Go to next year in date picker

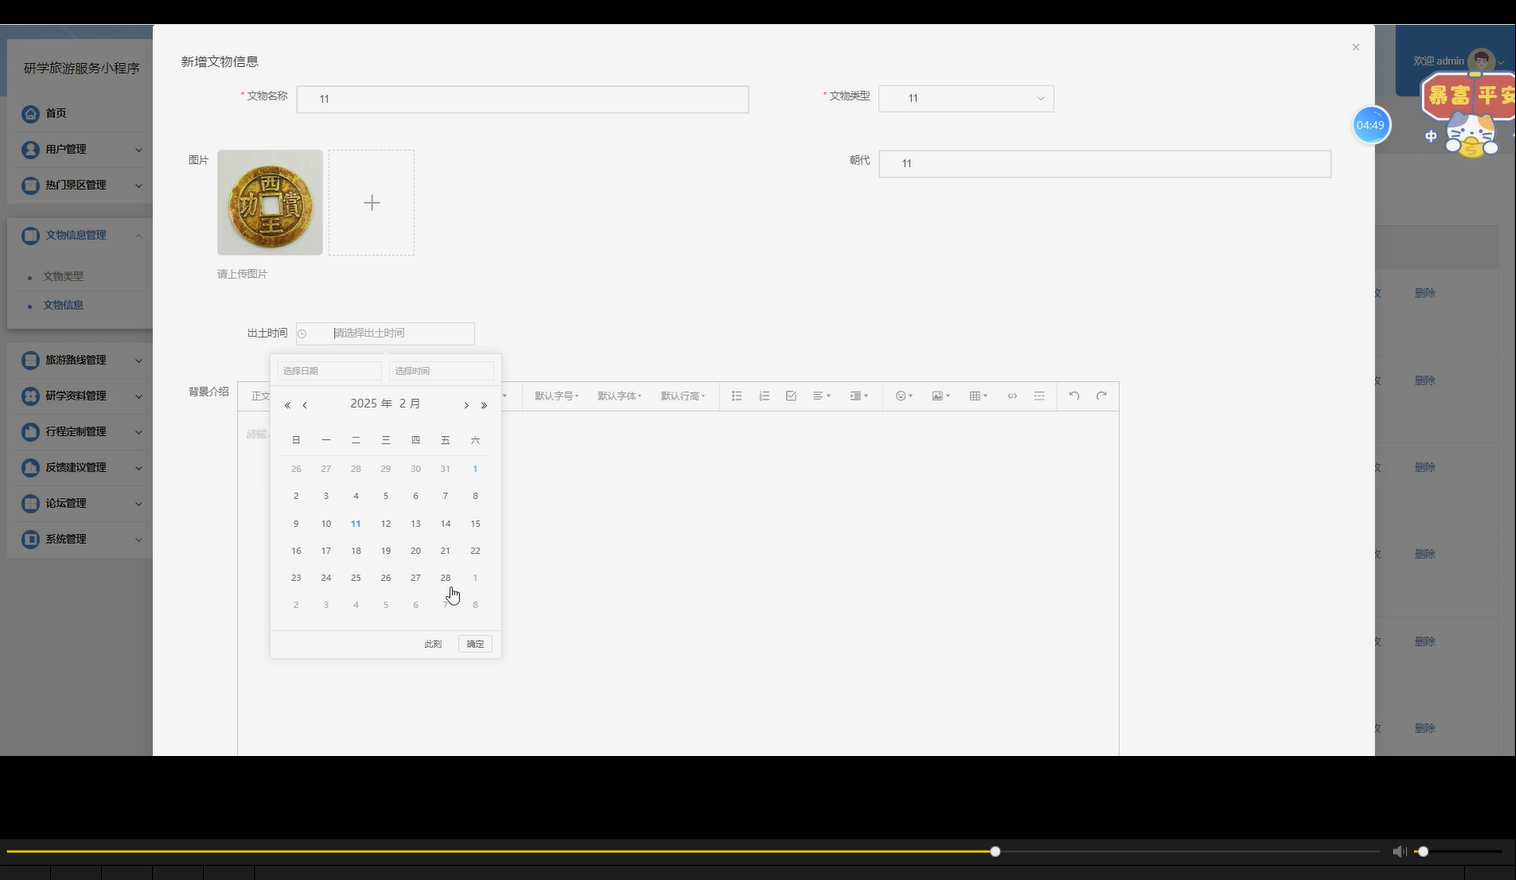(484, 405)
